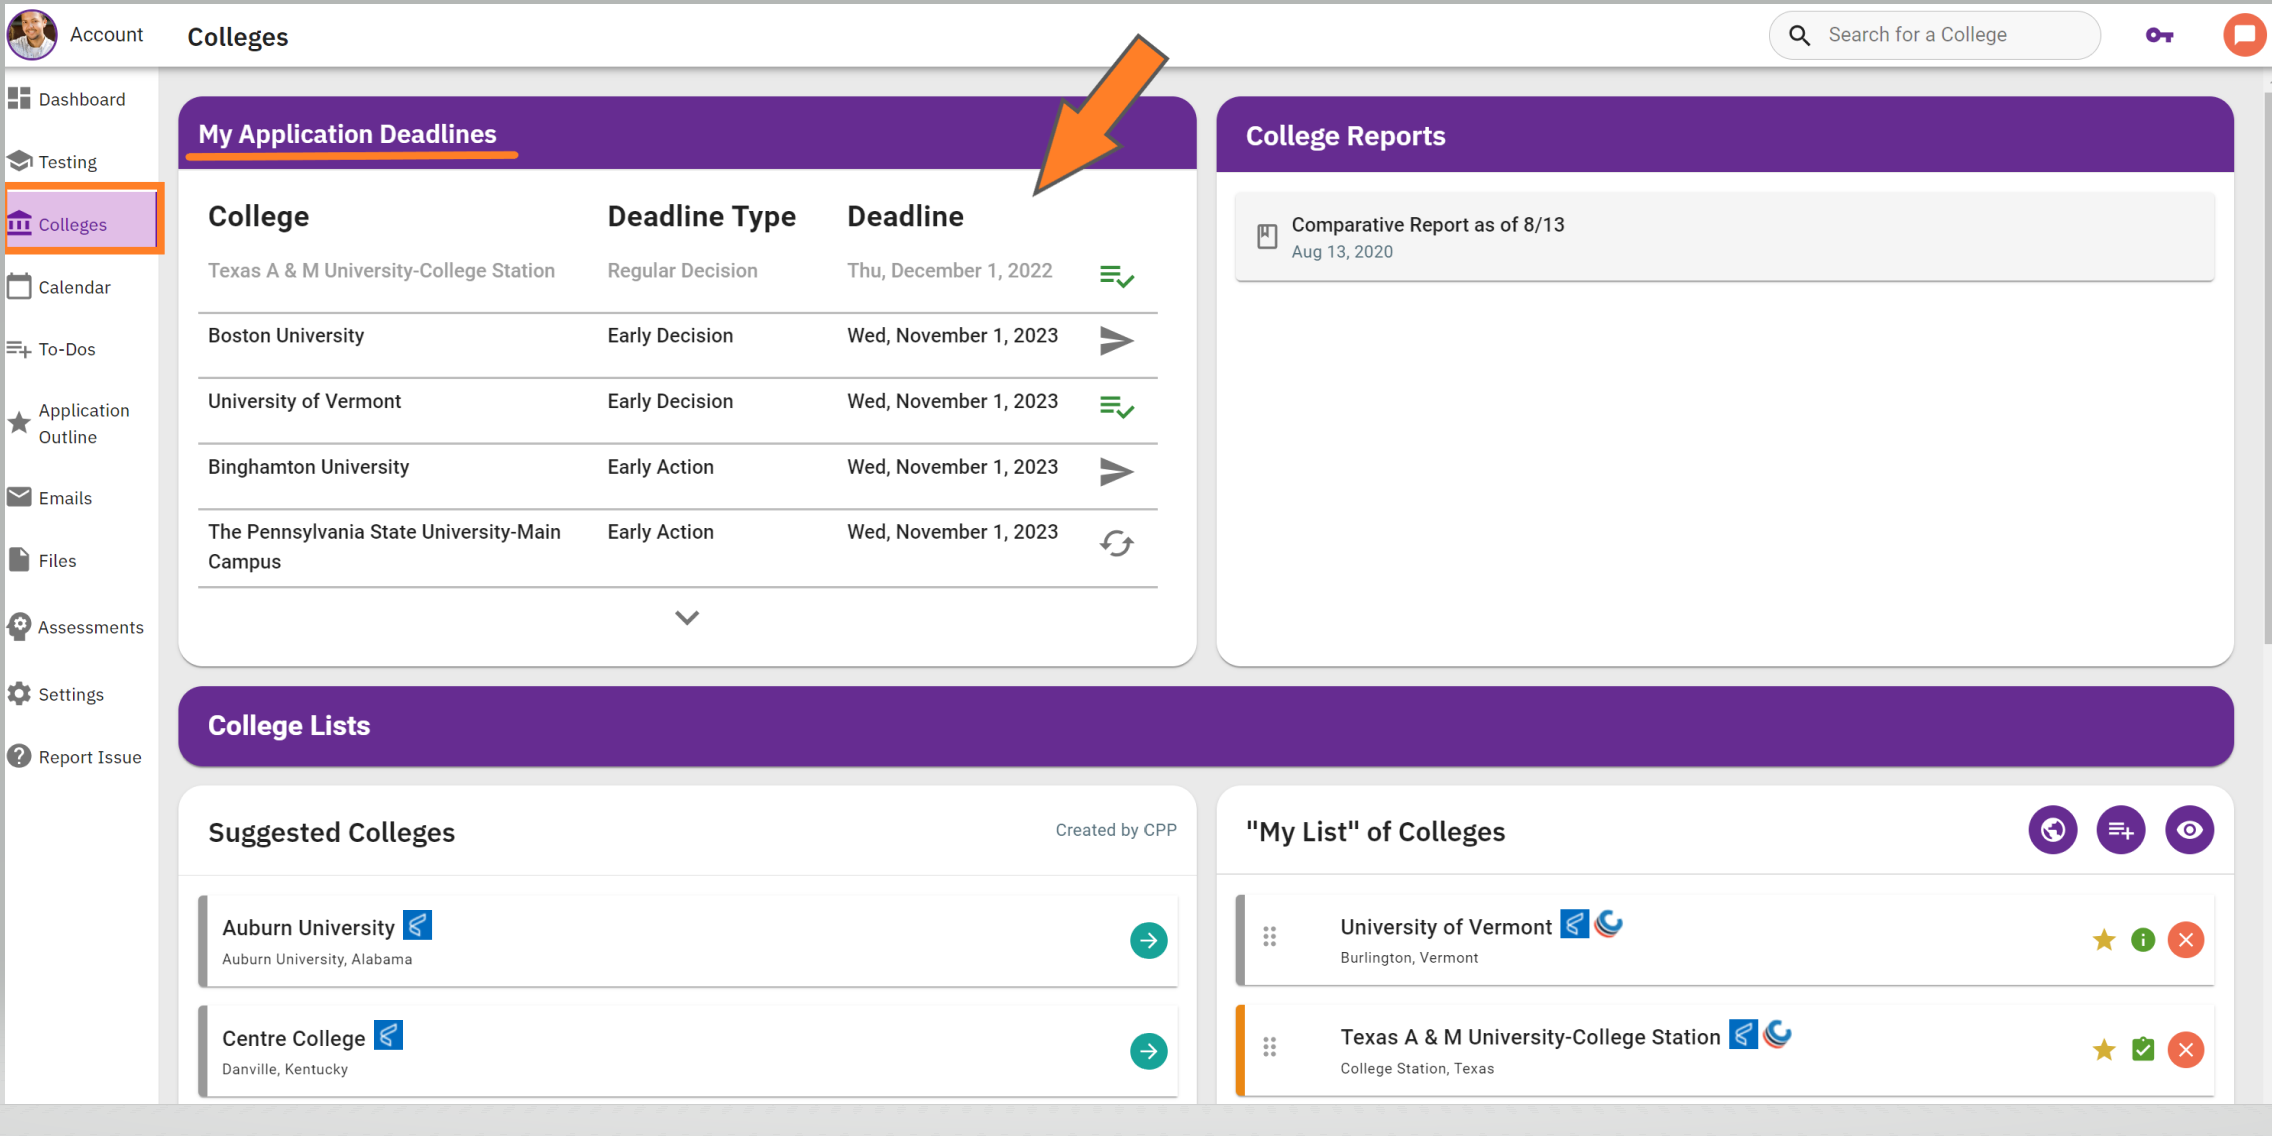The width and height of the screenshot is (2272, 1136).
Task: Click the add-to-list button in My List
Action: tap(2121, 830)
